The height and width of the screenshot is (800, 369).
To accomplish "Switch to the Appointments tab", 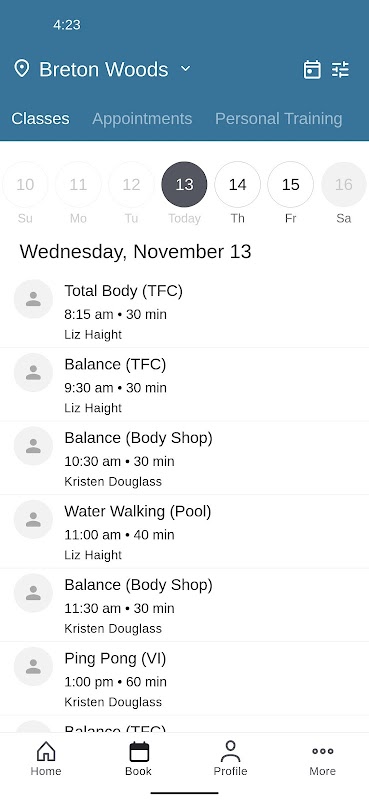I will coord(142,118).
